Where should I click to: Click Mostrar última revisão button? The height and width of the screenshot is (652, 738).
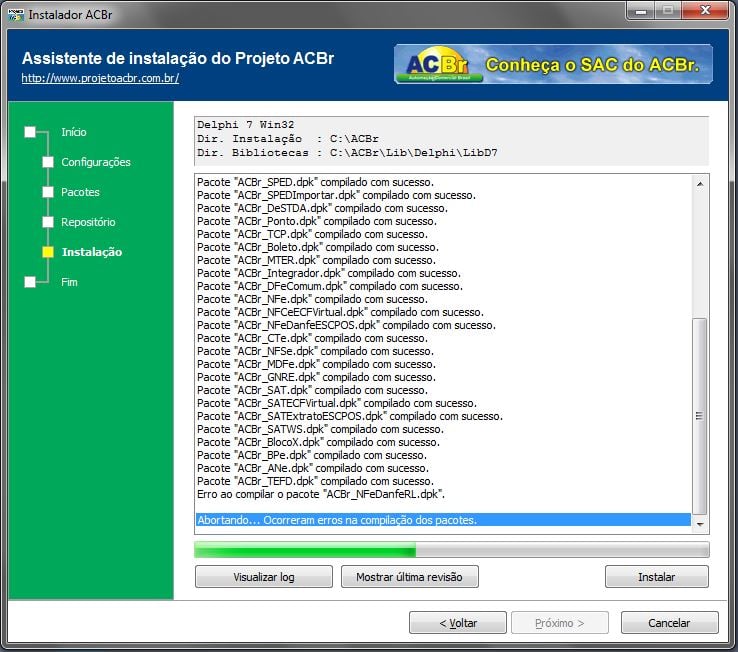[x=409, y=577]
